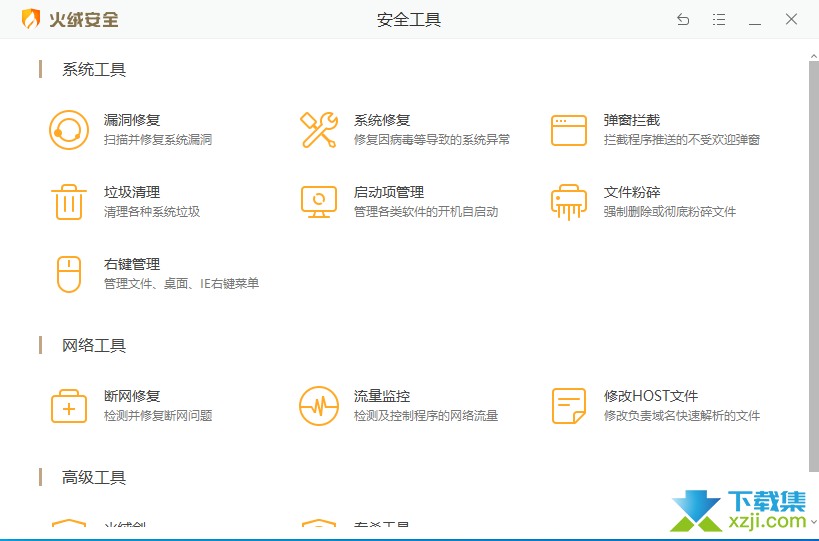
Task: Click the vertical scrollbar thumb
Action: (x=814, y=265)
